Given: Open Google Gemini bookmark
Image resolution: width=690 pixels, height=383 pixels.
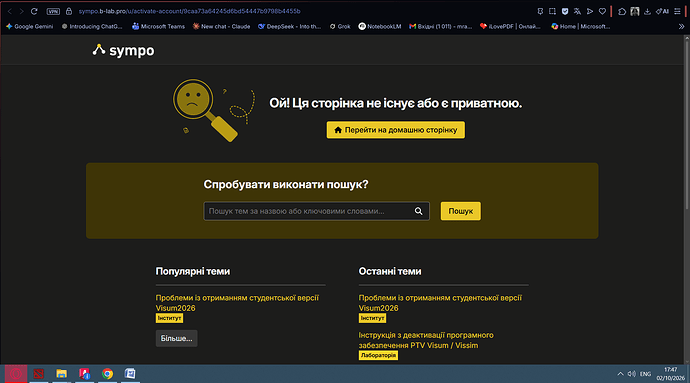Looking at the screenshot, I should coord(29,26).
